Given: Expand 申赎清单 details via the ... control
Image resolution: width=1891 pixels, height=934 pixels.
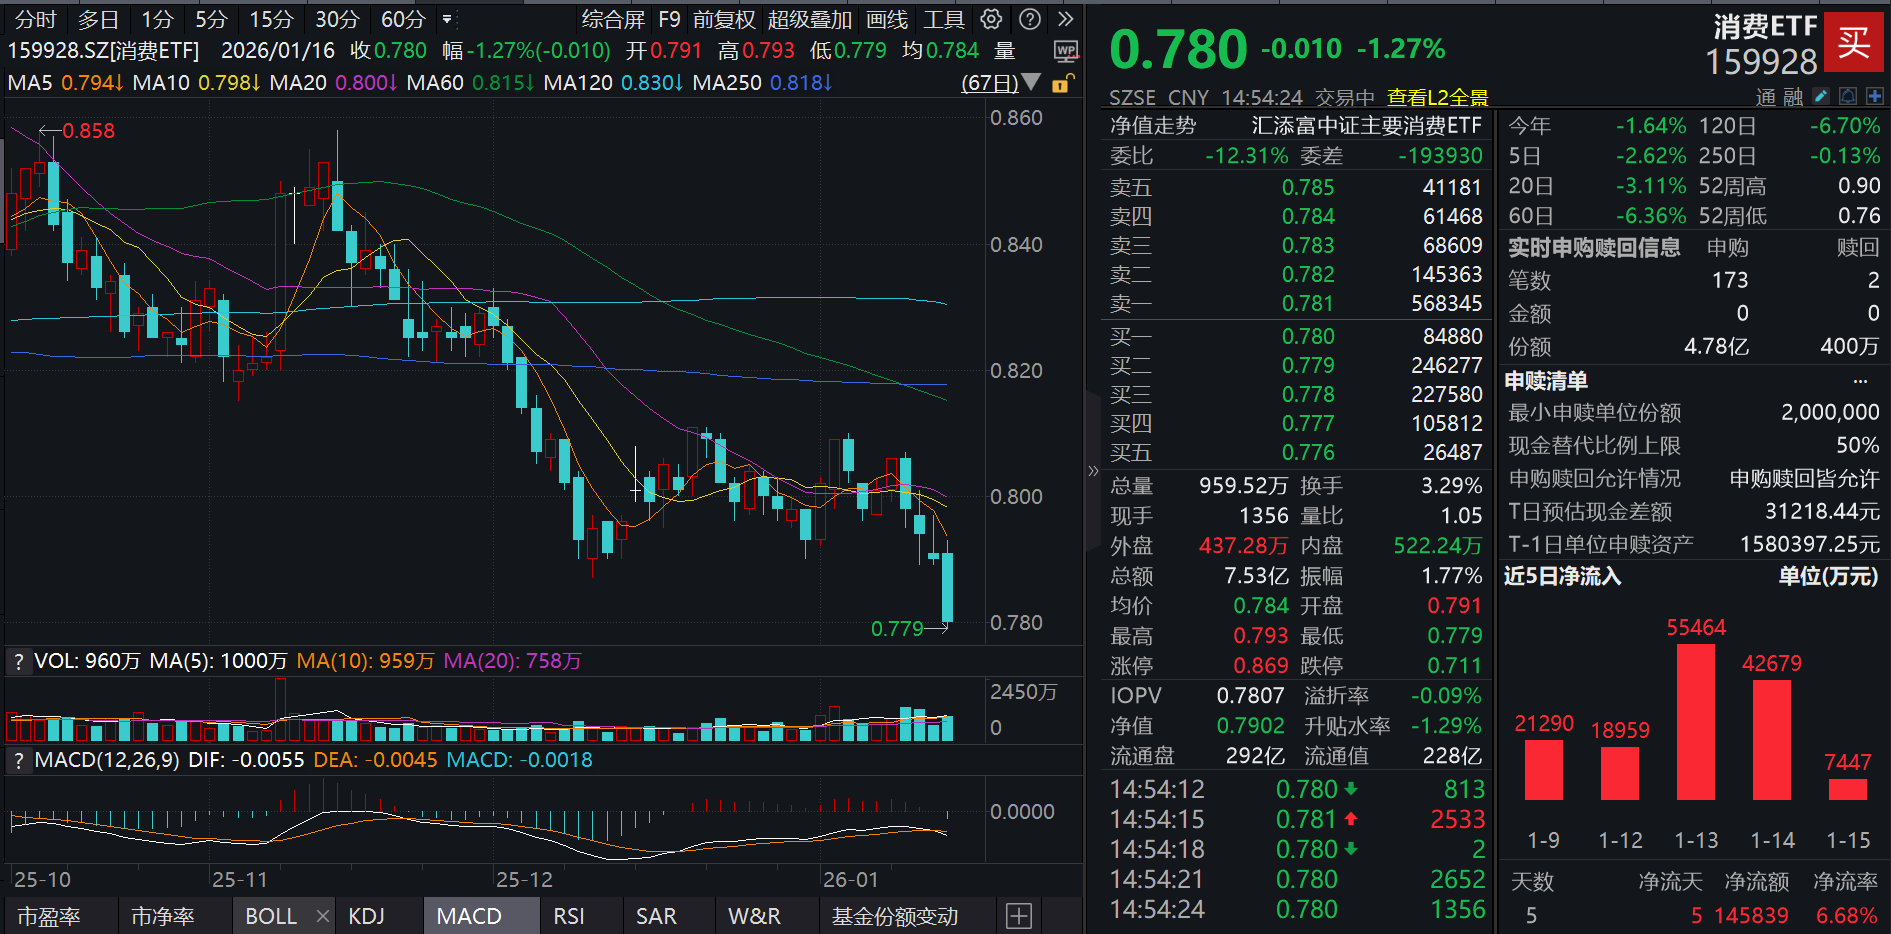Looking at the screenshot, I should tap(1860, 380).
